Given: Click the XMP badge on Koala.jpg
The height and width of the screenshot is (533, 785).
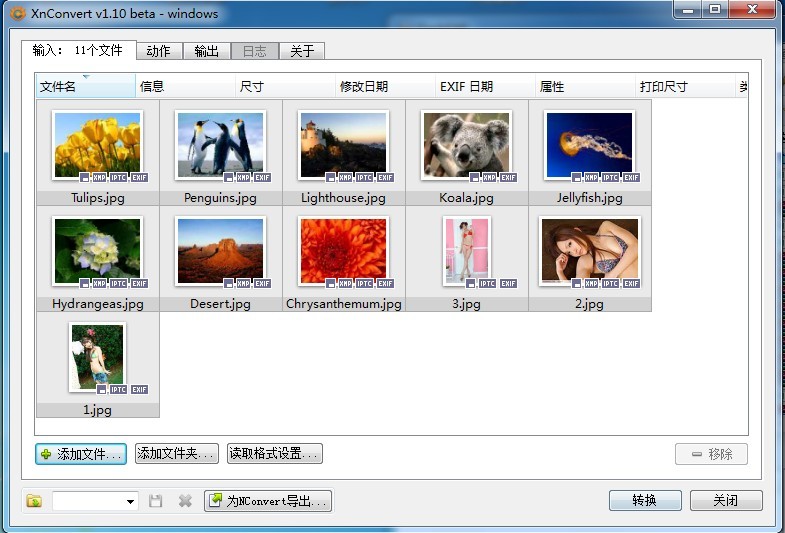Looking at the screenshot, I should [x=489, y=177].
